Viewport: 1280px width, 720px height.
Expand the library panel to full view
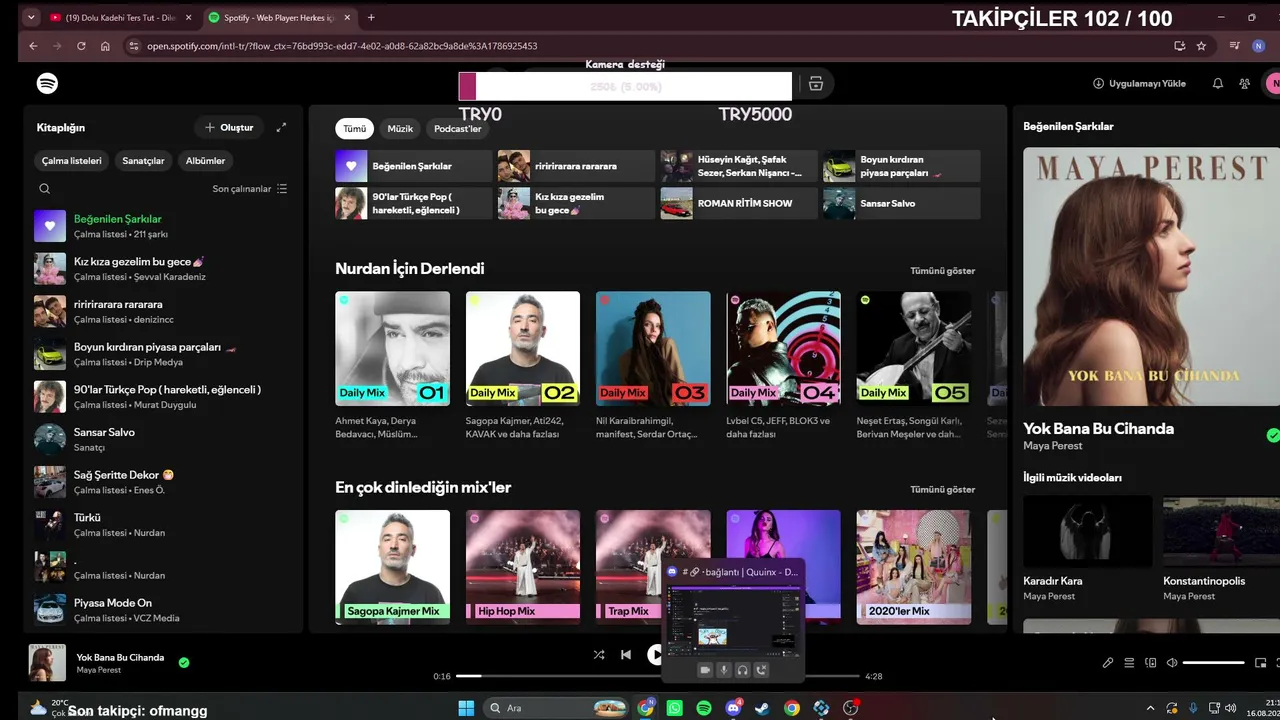tap(281, 128)
